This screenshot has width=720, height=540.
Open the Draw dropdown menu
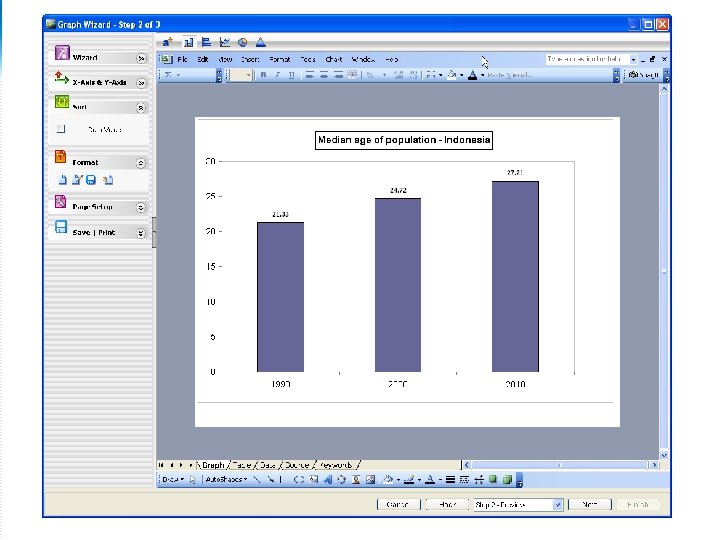pos(173,479)
